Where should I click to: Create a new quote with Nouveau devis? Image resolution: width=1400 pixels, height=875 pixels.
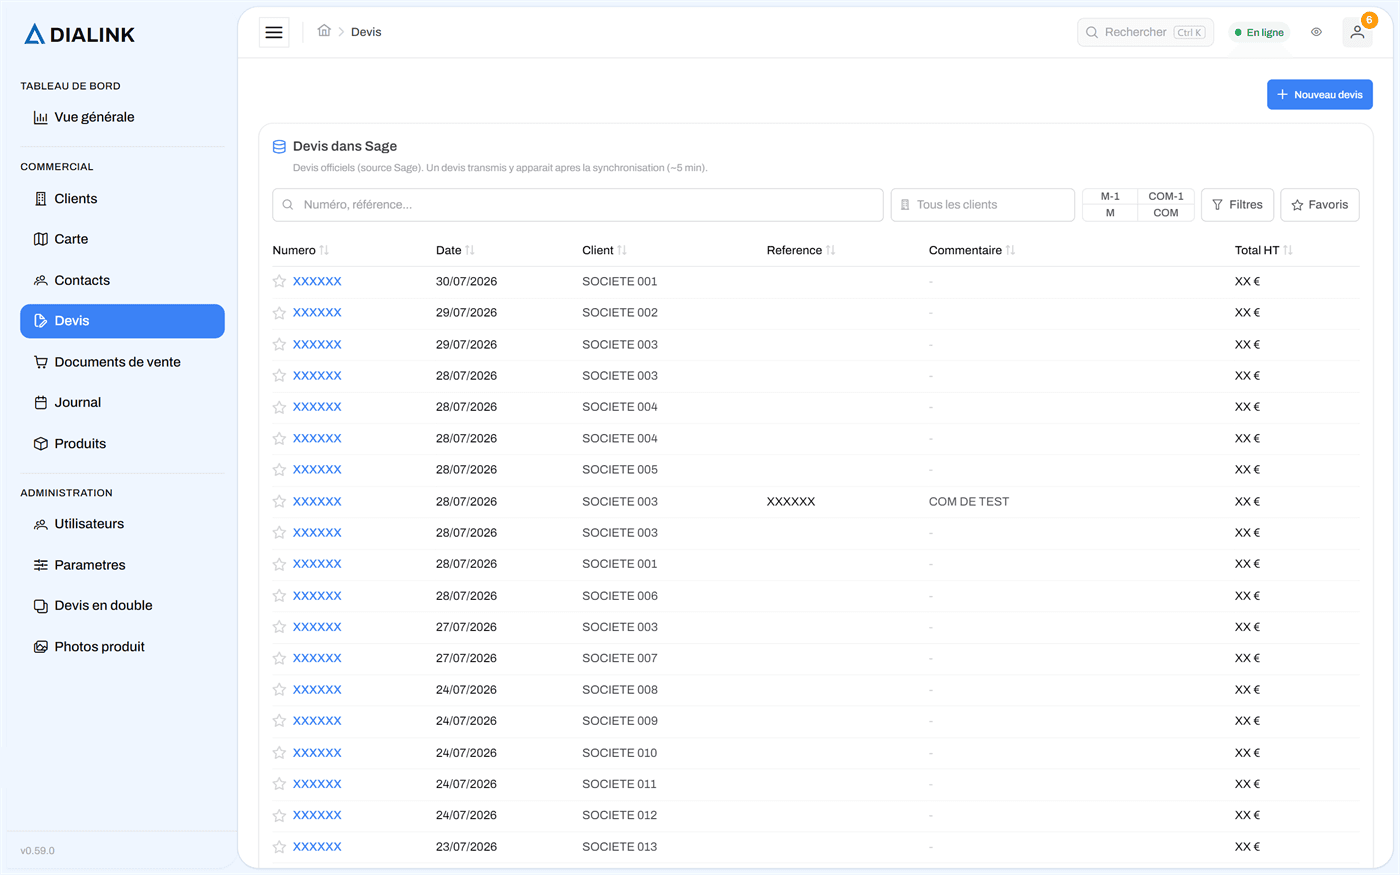(x=1319, y=95)
